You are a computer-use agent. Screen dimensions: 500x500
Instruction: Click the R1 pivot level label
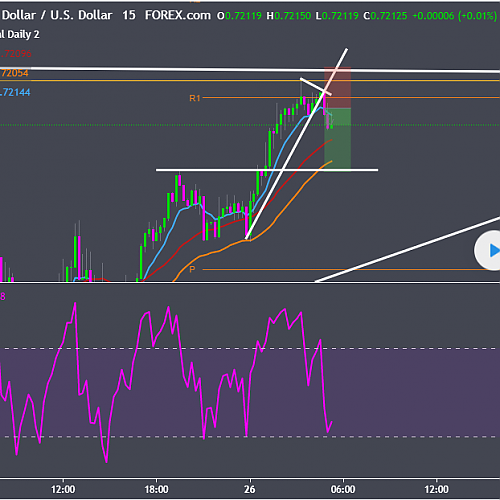(195, 98)
